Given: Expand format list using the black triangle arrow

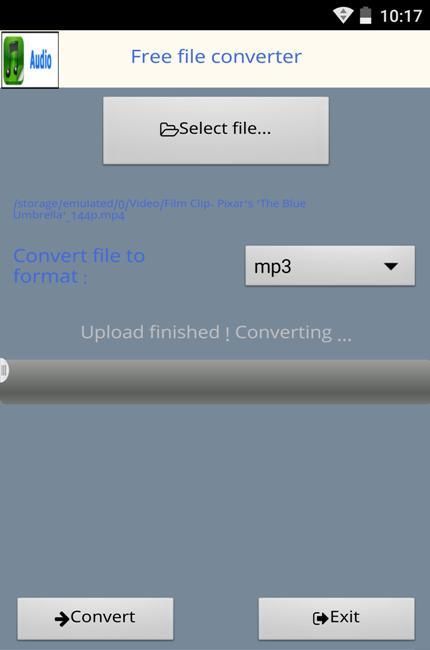Looking at the screenshot, I should (391, 266).
